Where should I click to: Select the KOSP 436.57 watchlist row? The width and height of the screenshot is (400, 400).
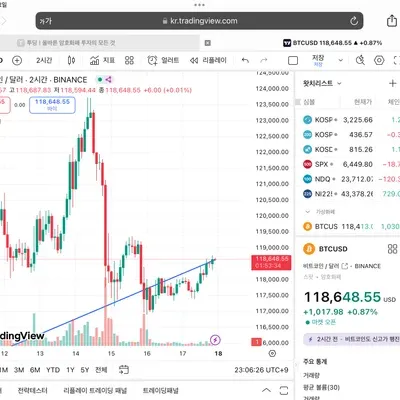pos(348,135)
